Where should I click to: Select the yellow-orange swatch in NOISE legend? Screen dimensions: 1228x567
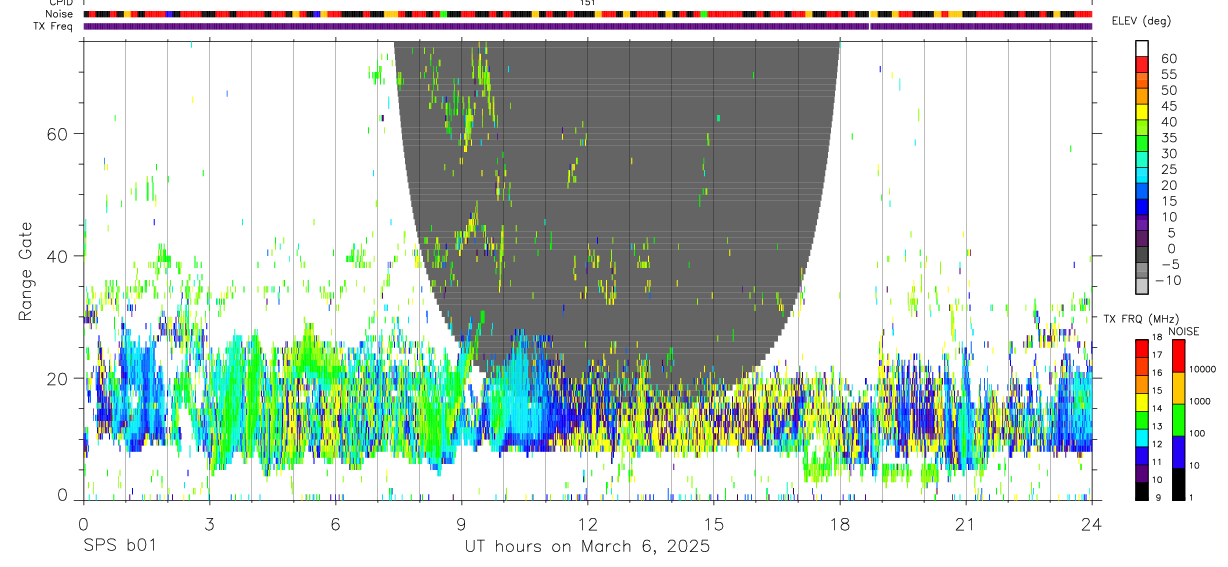tap(1179, 388)
